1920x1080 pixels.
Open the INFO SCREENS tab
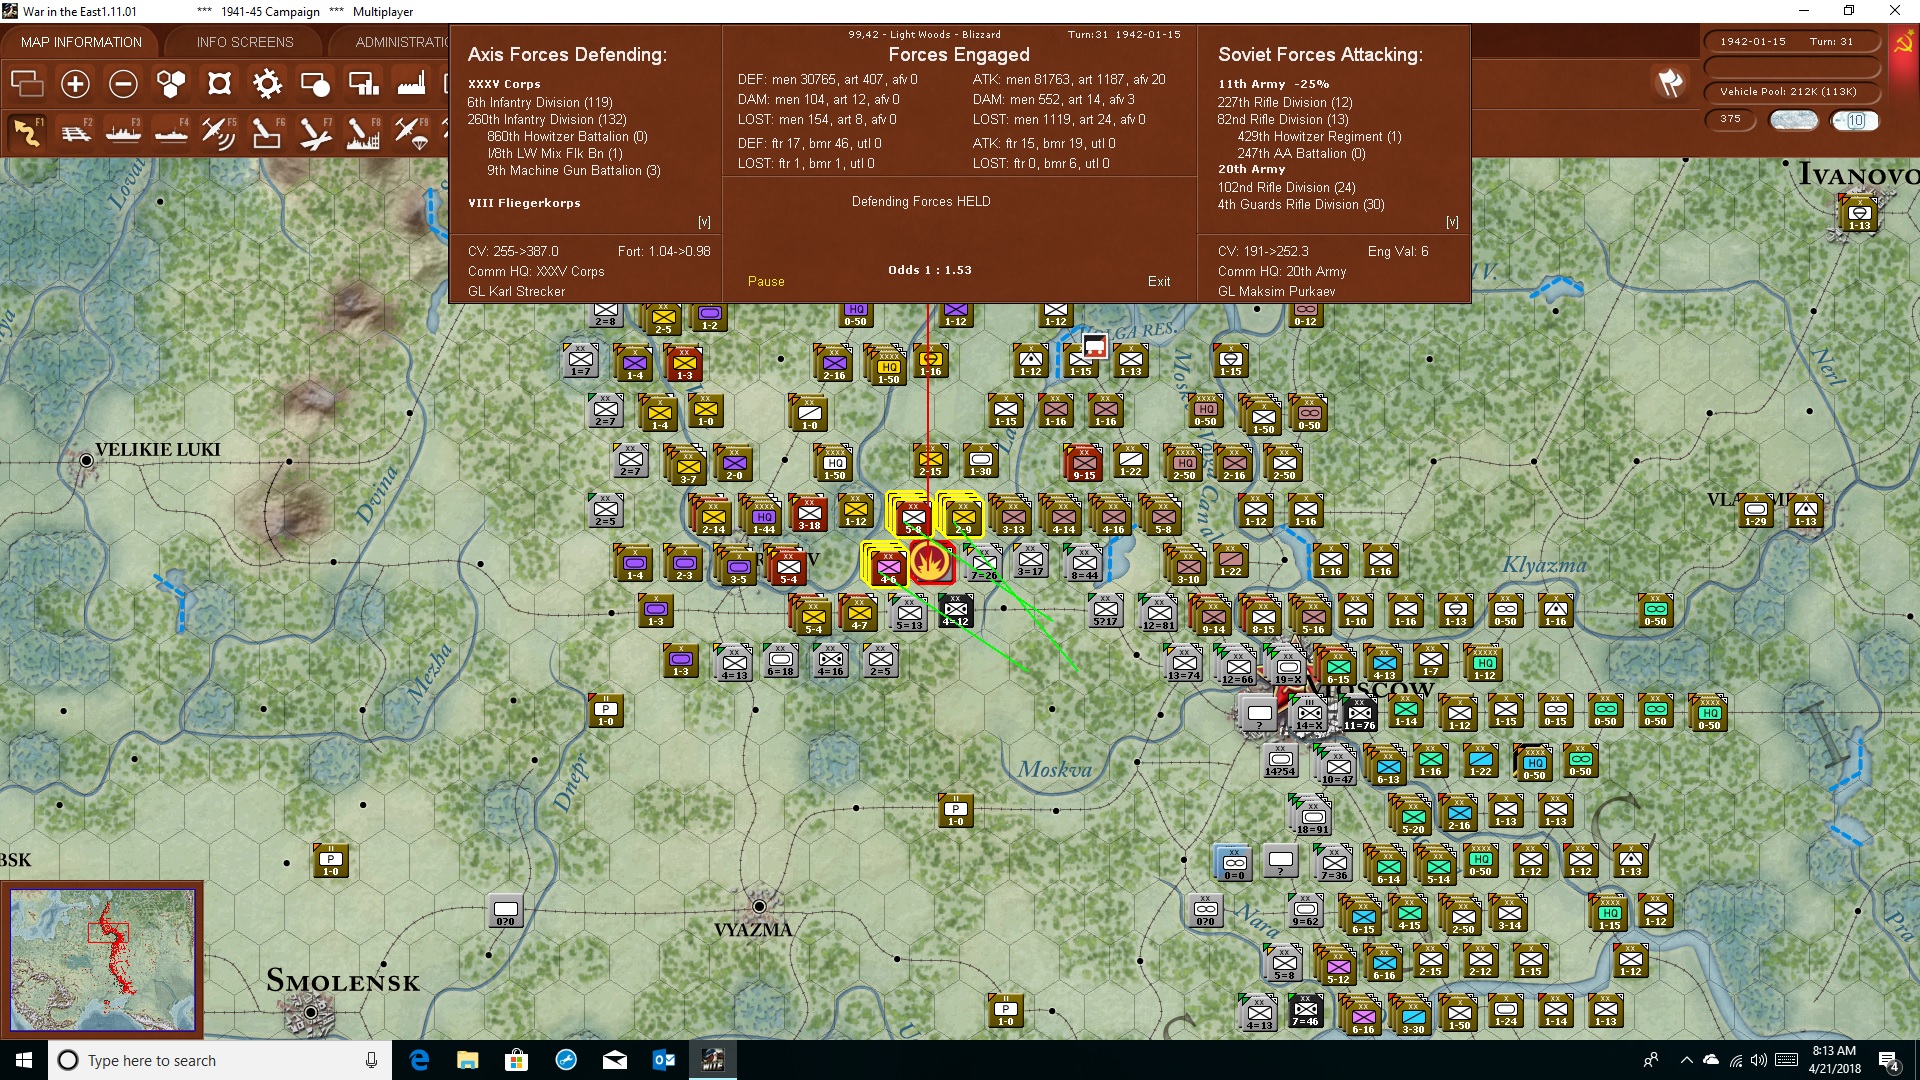(x=245, y=42)
